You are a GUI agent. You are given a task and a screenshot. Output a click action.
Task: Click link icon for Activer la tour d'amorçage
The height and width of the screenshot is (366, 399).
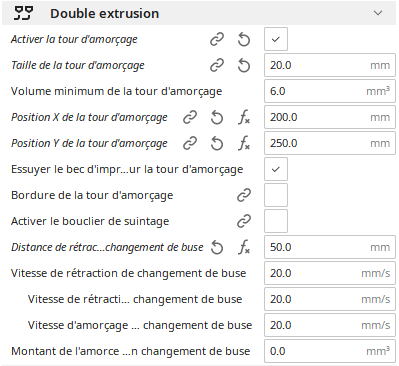coord(217,39)
